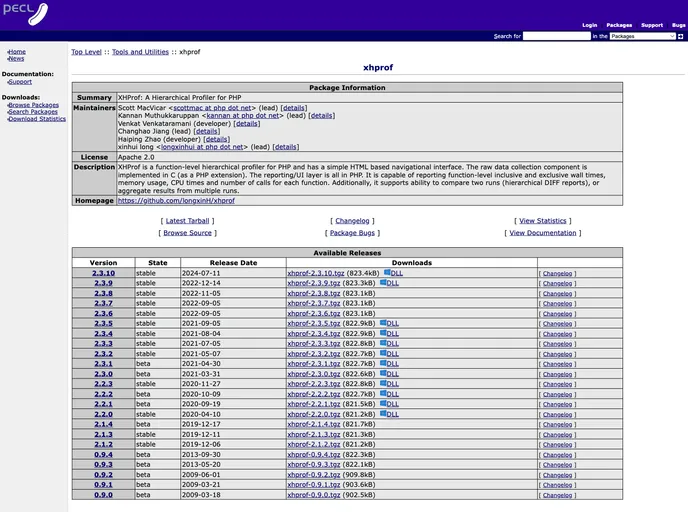Open the Packages top navigation item
The image size is (688, 512).
(619, 25)
